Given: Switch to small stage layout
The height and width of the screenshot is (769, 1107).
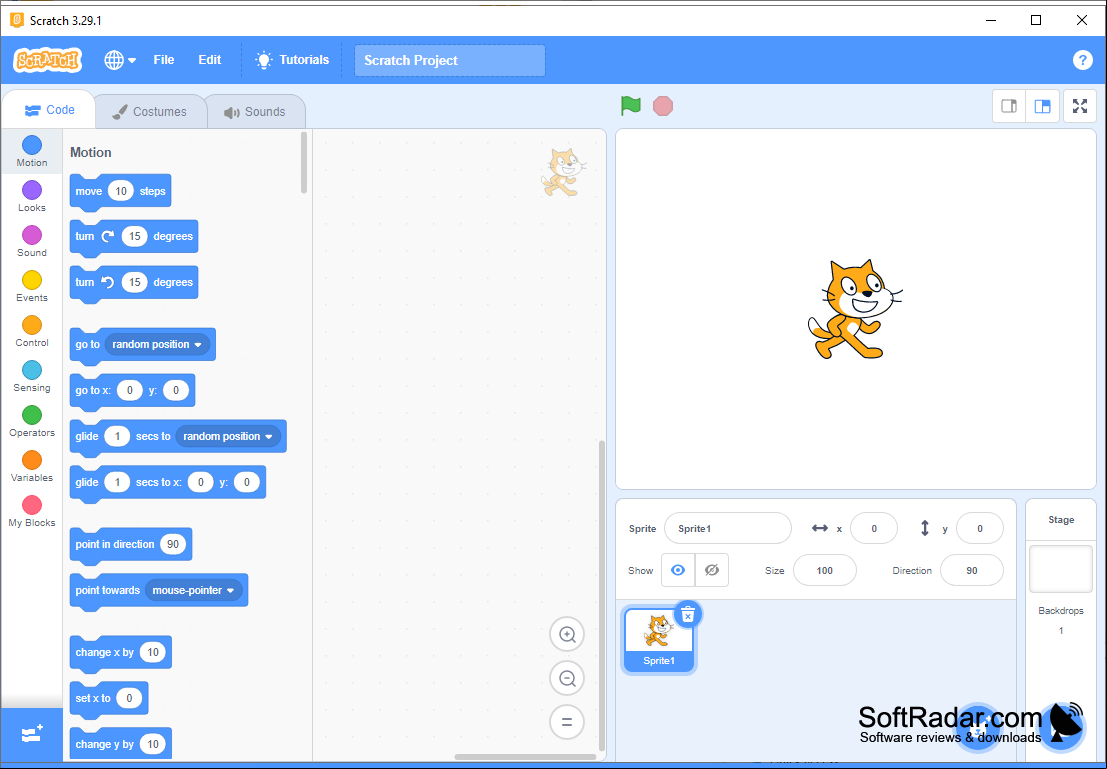Looking at the screenshot, I should pyautogui.click(x=1009, y=106).
